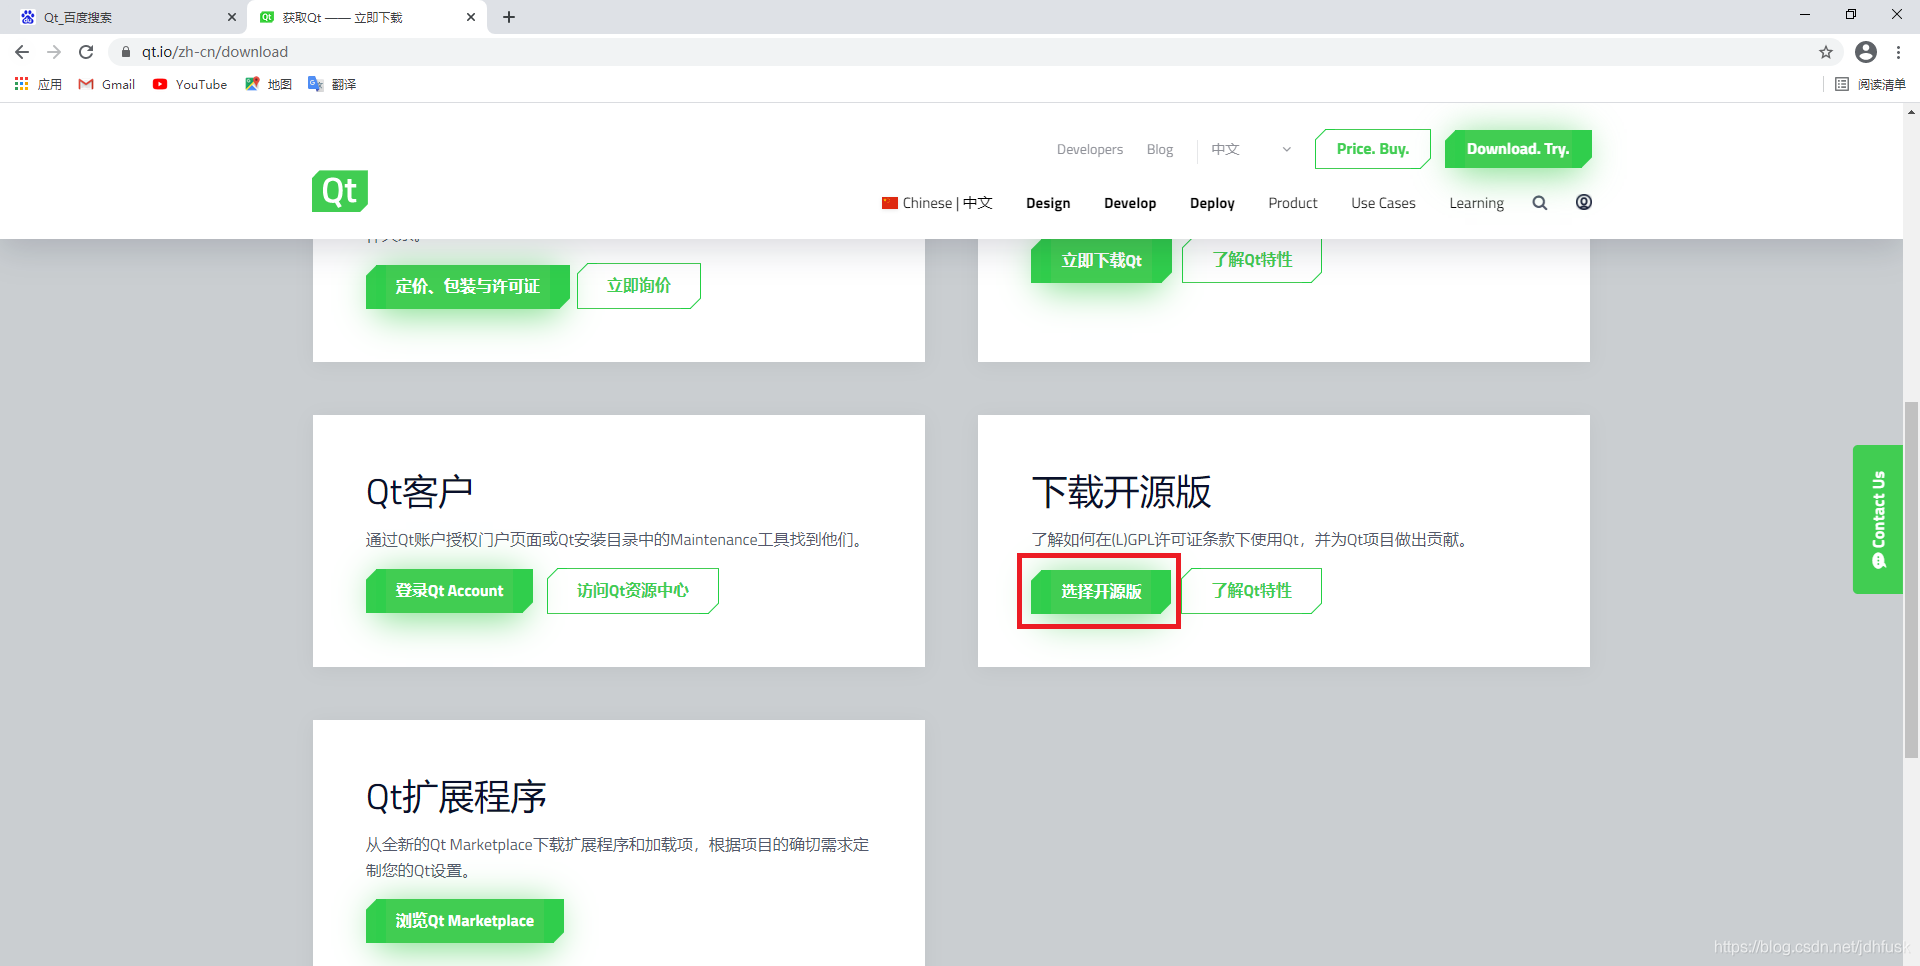Click the 立即下载Qt button
Screen dimensions: 1920x966
(1101, 261)
